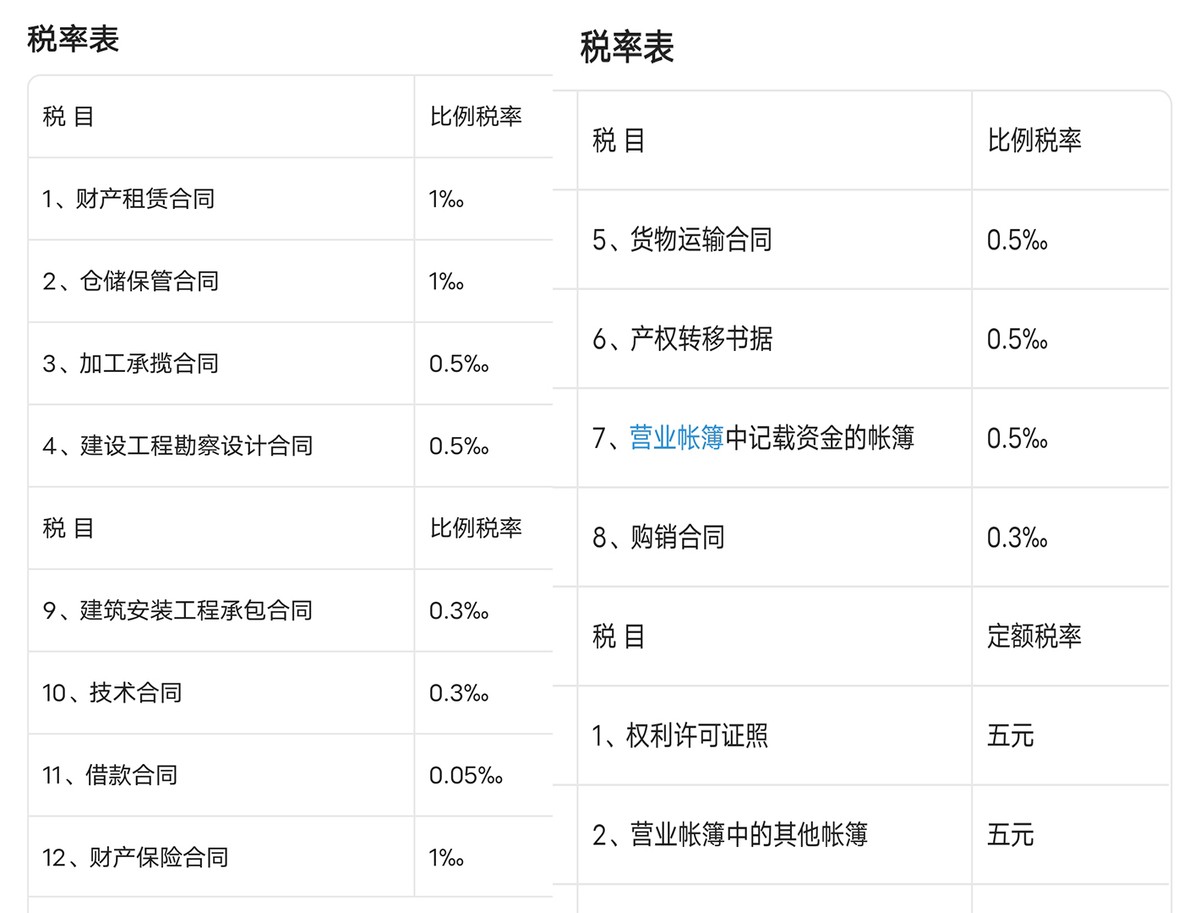This screenshot has width=1200, height=913.
Task: Click the 货物运输合同 cell
Action: click(x=682, y=240)
